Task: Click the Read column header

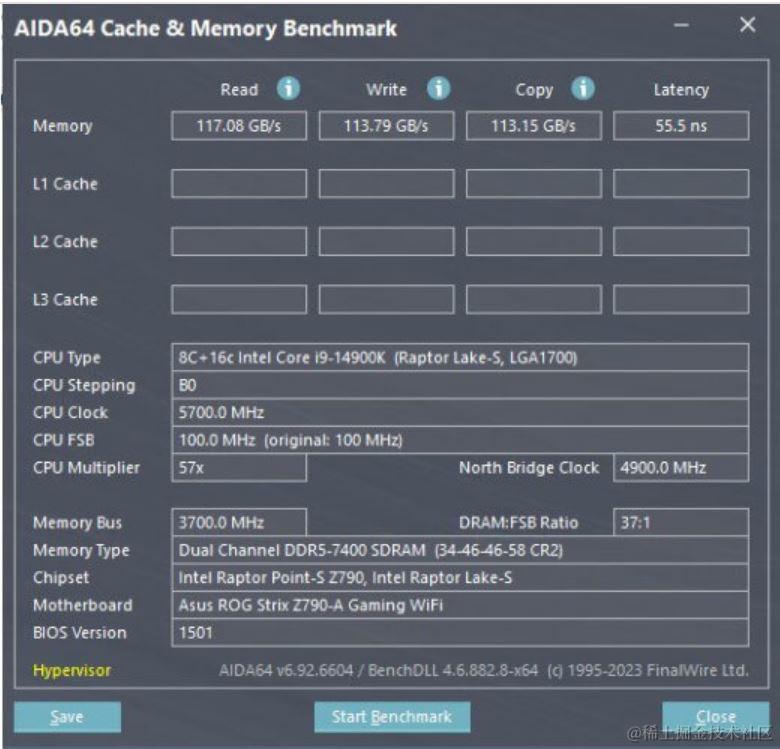Action: point(239,90)
